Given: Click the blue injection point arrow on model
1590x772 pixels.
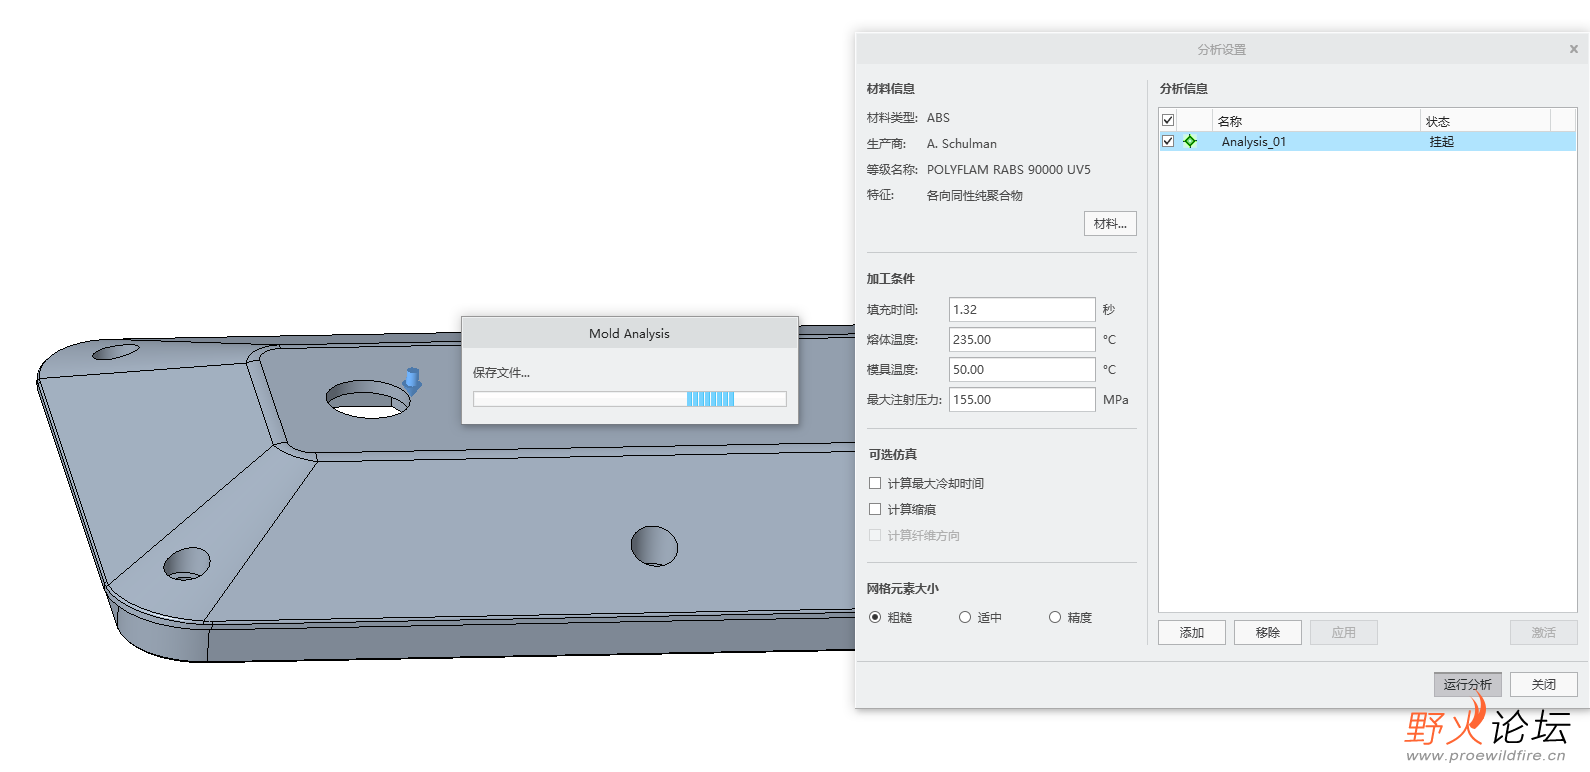Looking at the screenshot, I should coord(411,380).
